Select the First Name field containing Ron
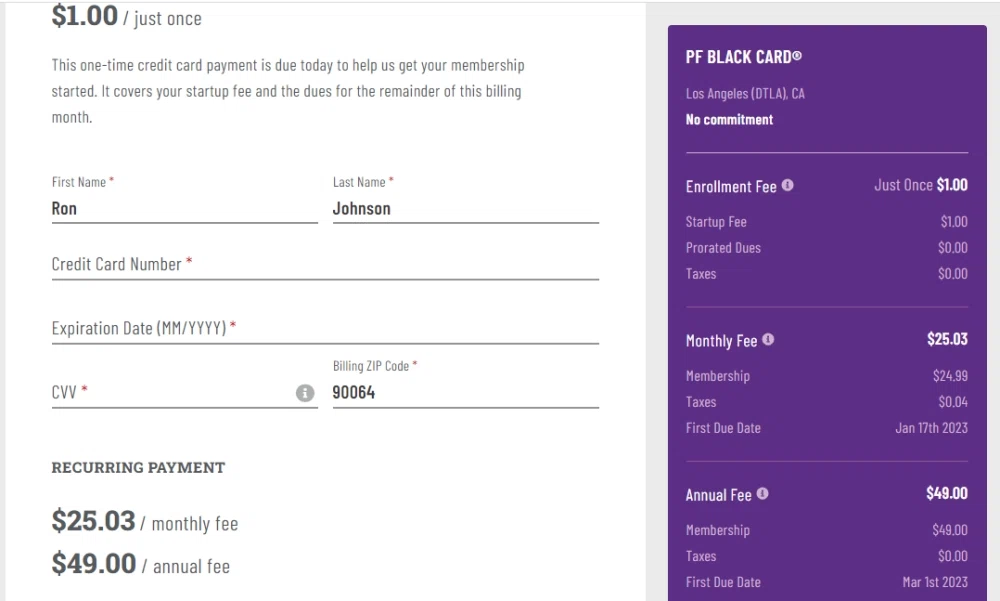Viewport: 1000px width, 601px height. pyautogui.click(x=184, y=208)
